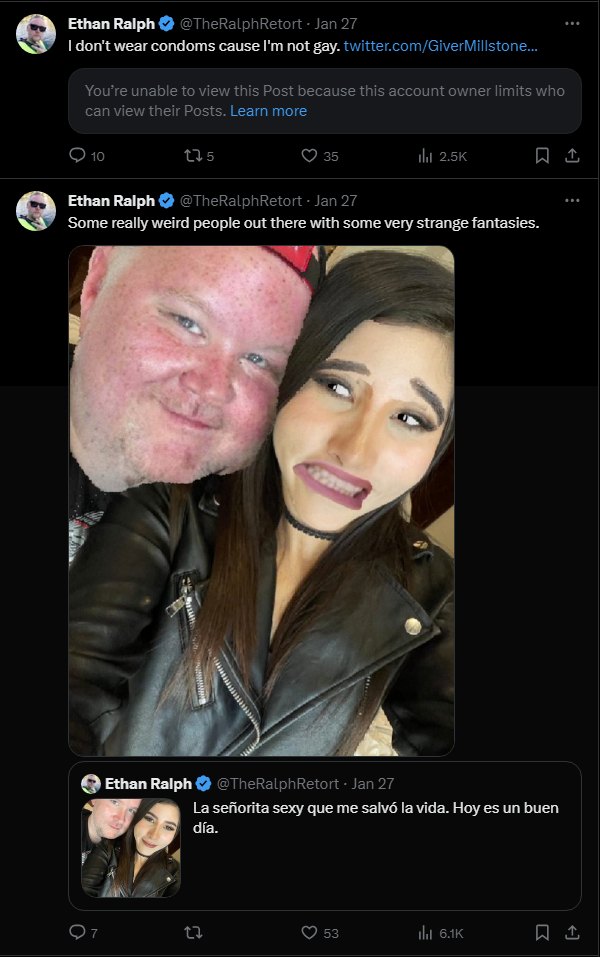The image size is (600, 957).
Task: Share the second post
Action: click(572, 932)
